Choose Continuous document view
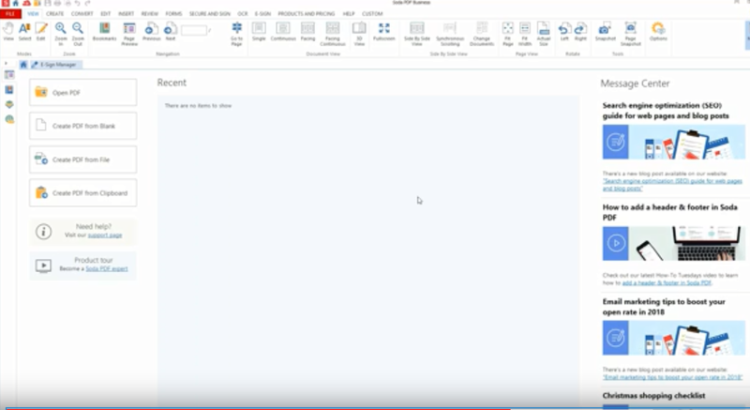 (x=283, y=32)
